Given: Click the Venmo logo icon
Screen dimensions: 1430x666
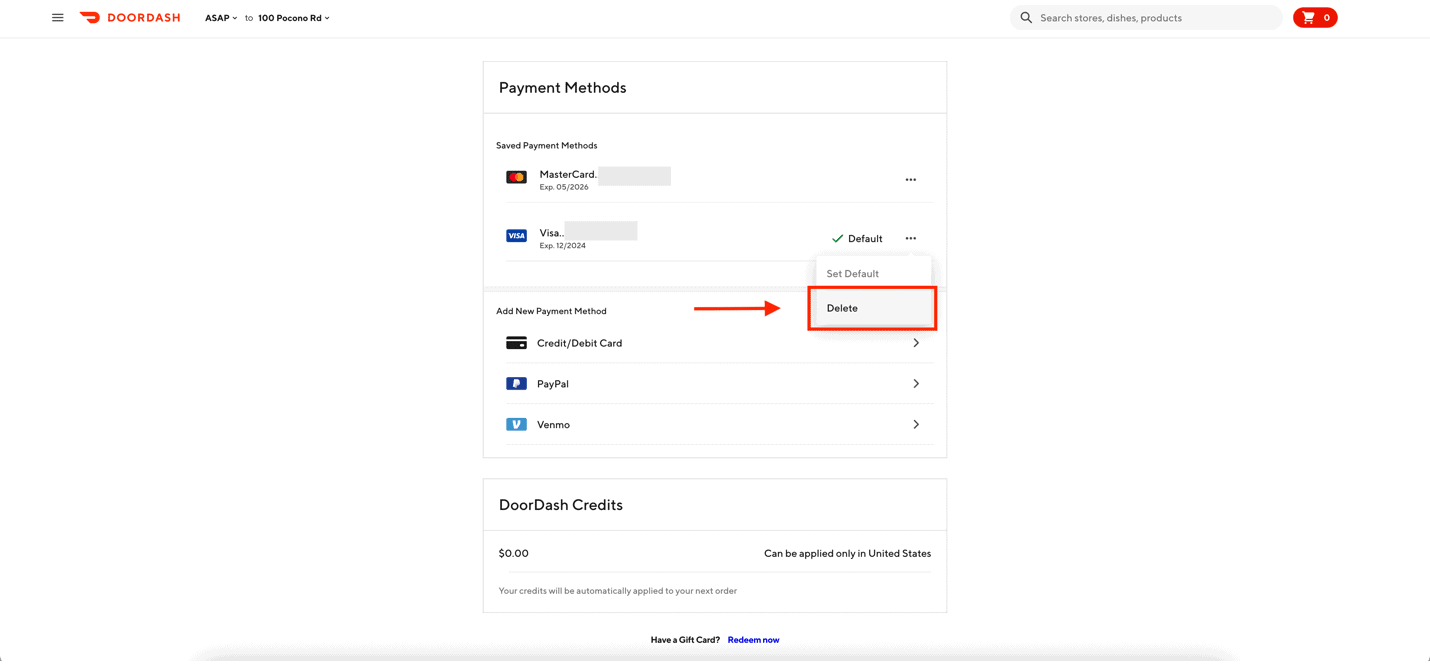Looking at the screenshot, I should pyautogui.click(x=516, y=425).
